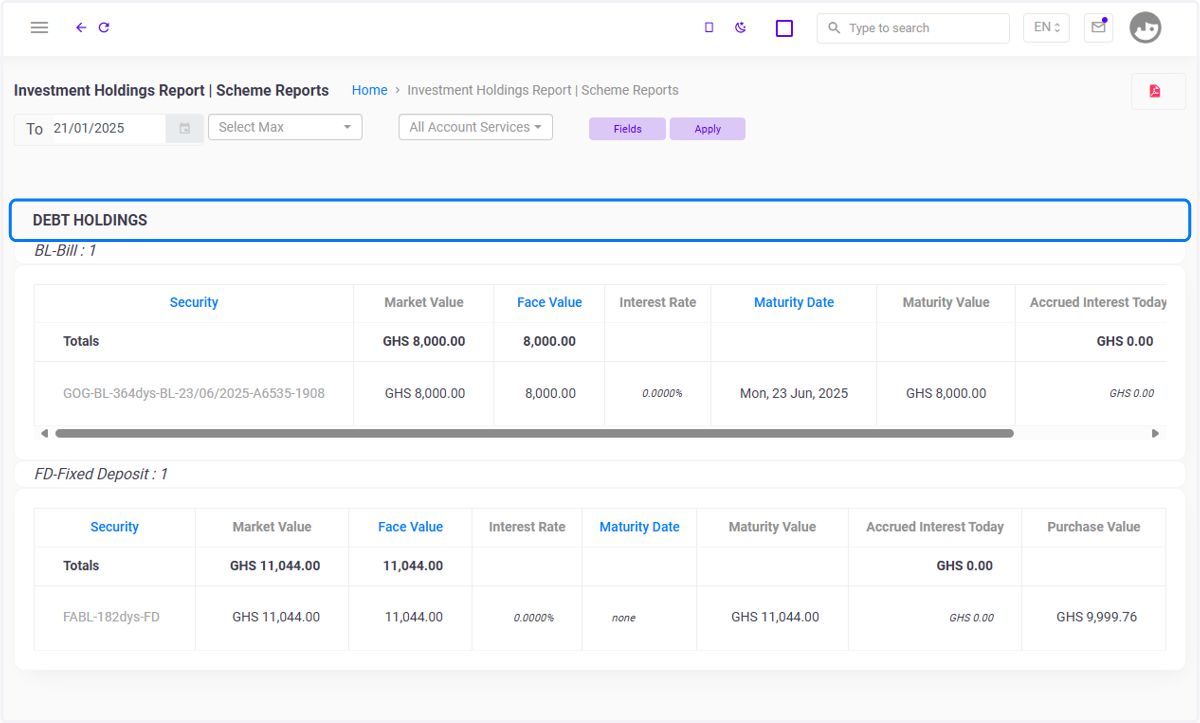Open the calendar picker icon
The height and width of the screenshot is (723, 1200).
point(185,128)
